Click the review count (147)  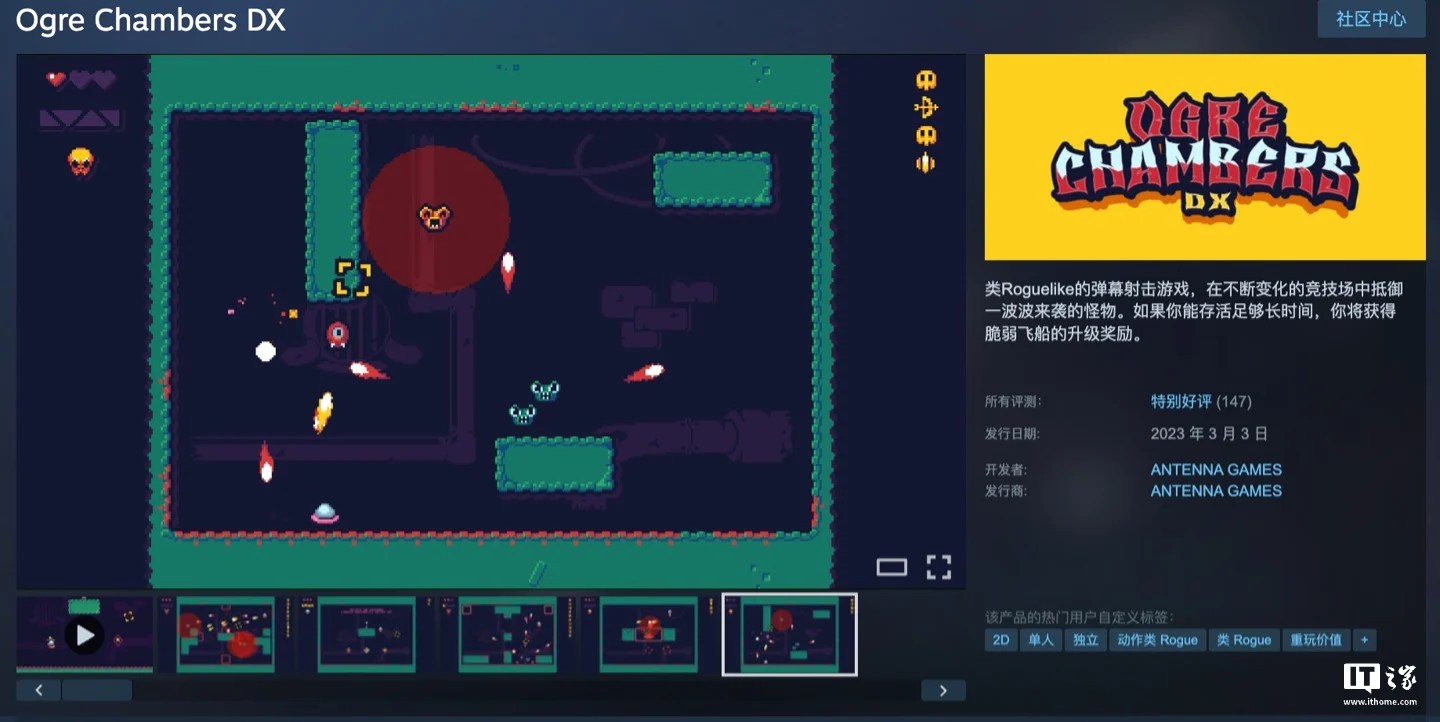(1234, 402)
